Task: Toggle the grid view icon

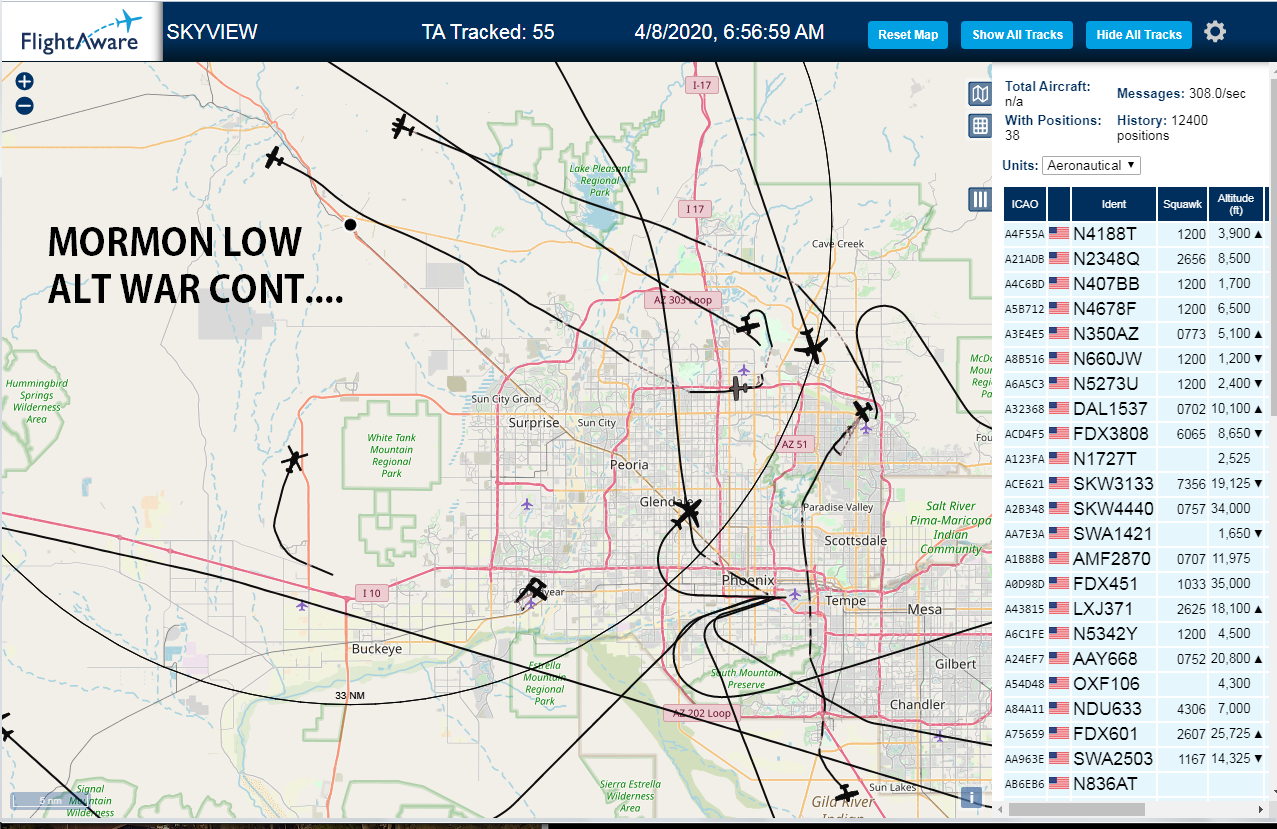Action: coord(980,126)
